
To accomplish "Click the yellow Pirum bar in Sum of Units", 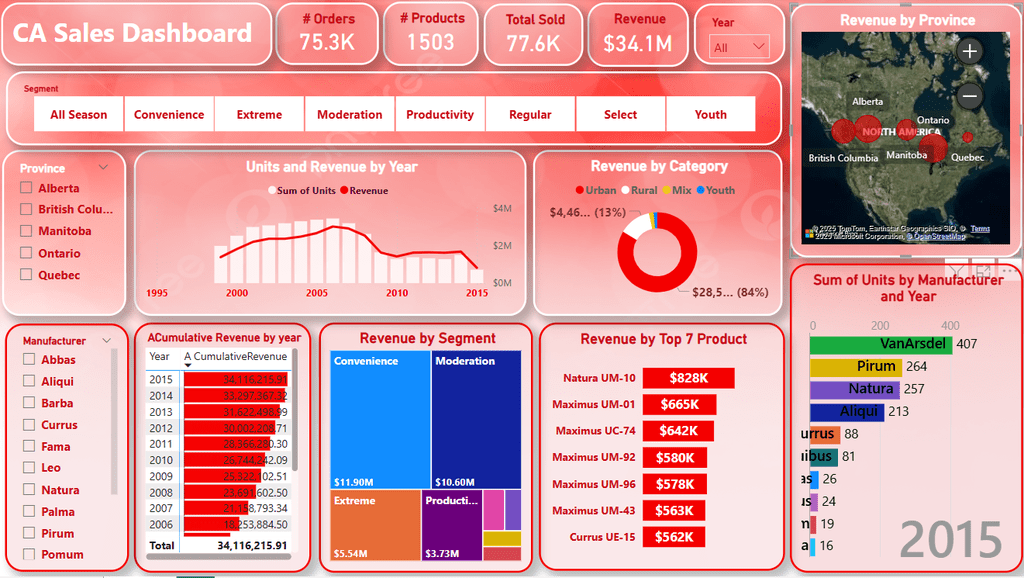I will (856, 366).
